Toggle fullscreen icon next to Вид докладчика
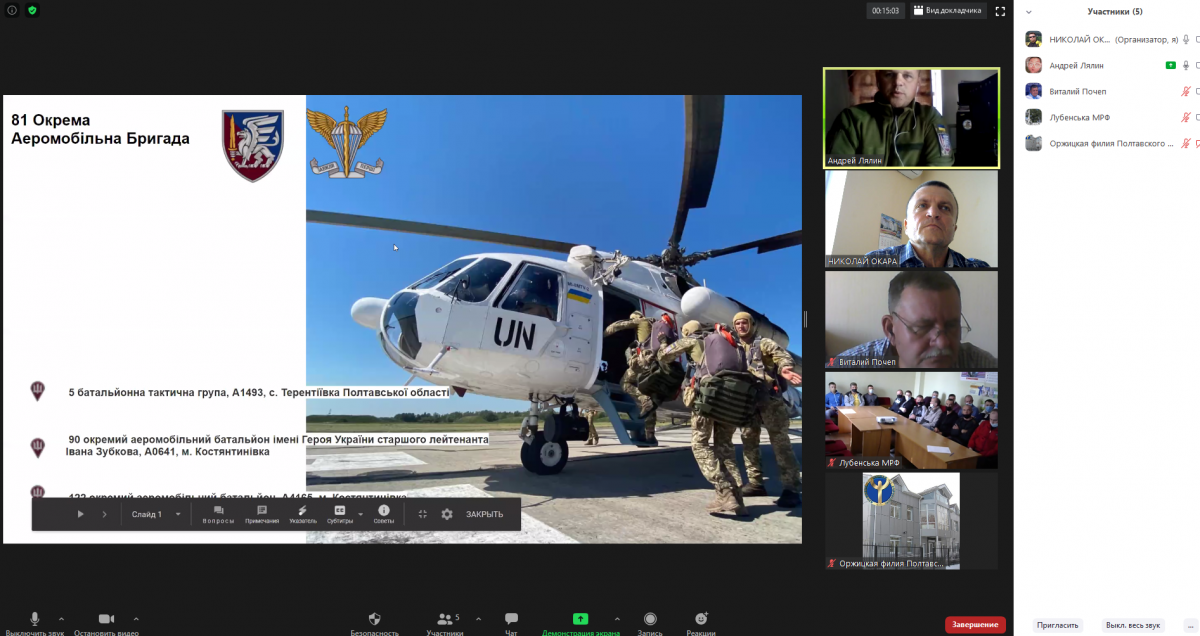1200x636 pixels. pos(999,11)
